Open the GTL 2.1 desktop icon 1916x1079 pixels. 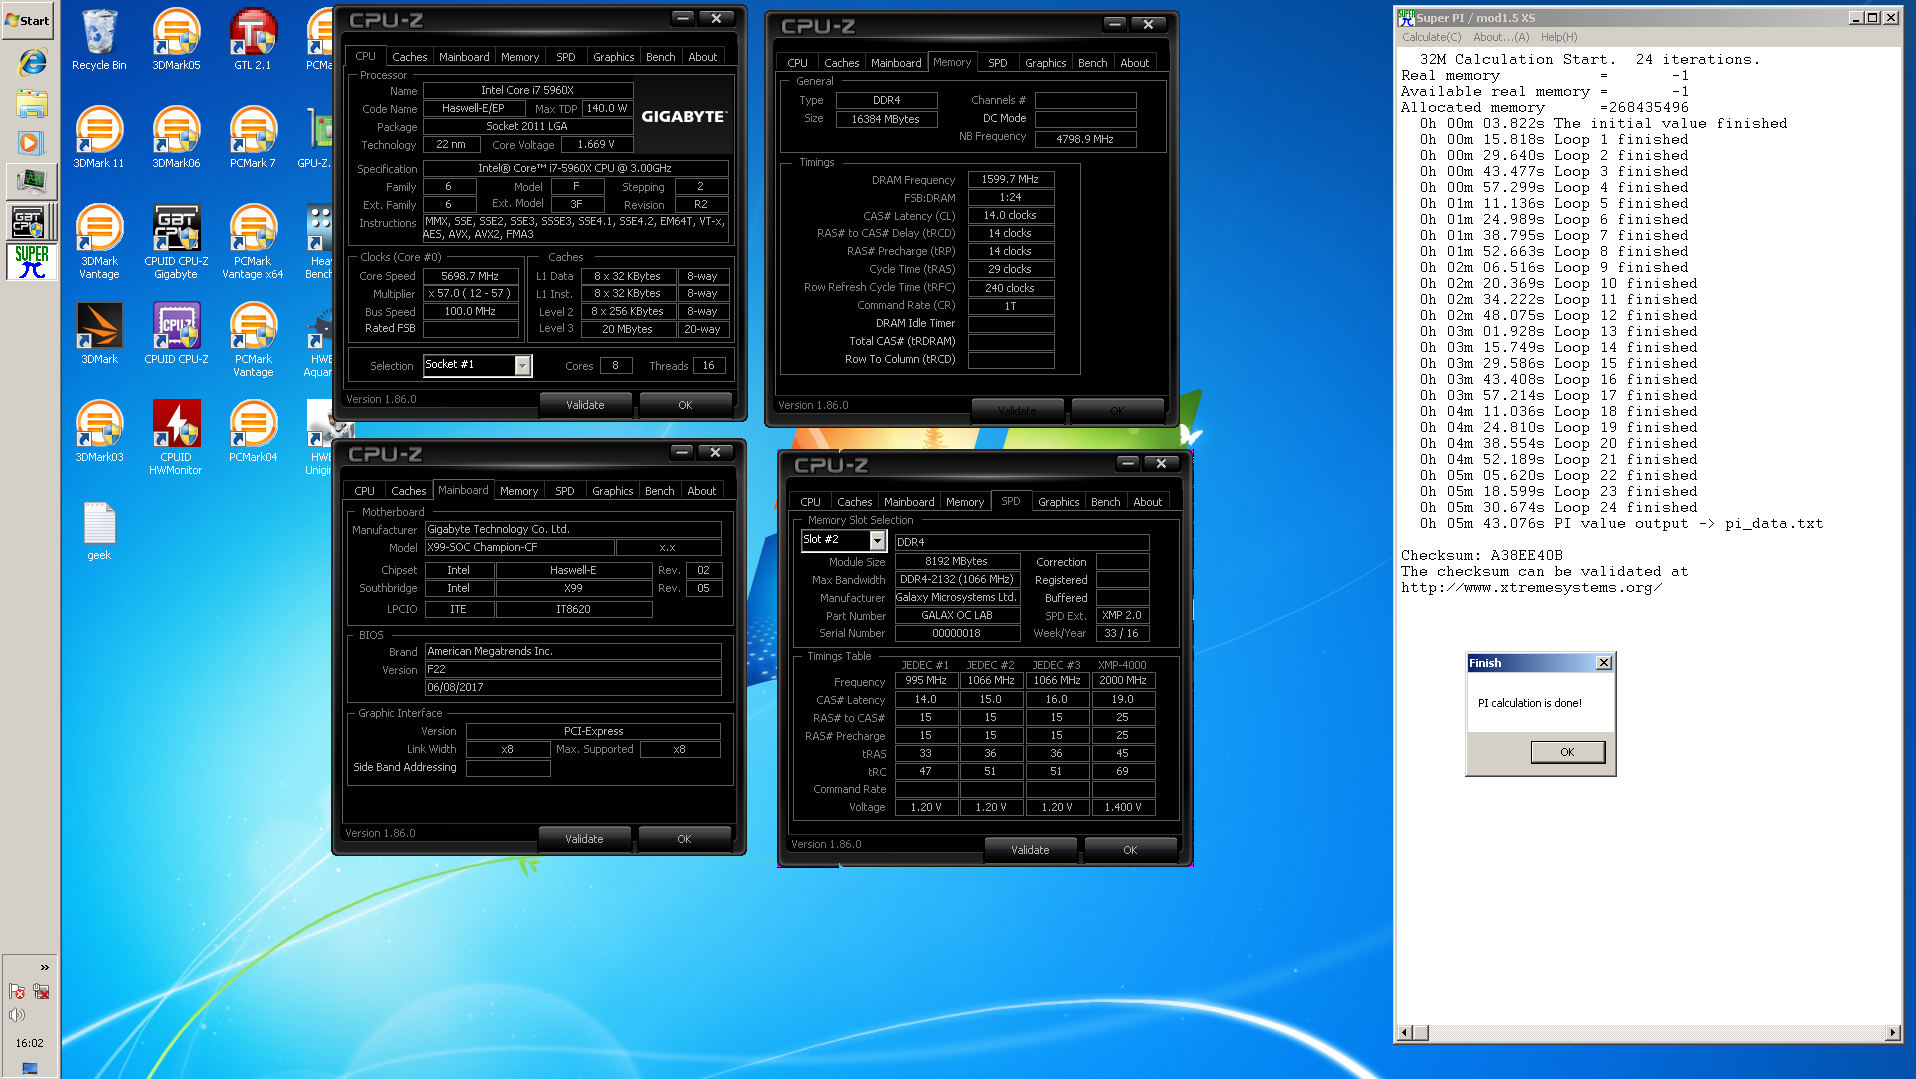tap(253, 40)
